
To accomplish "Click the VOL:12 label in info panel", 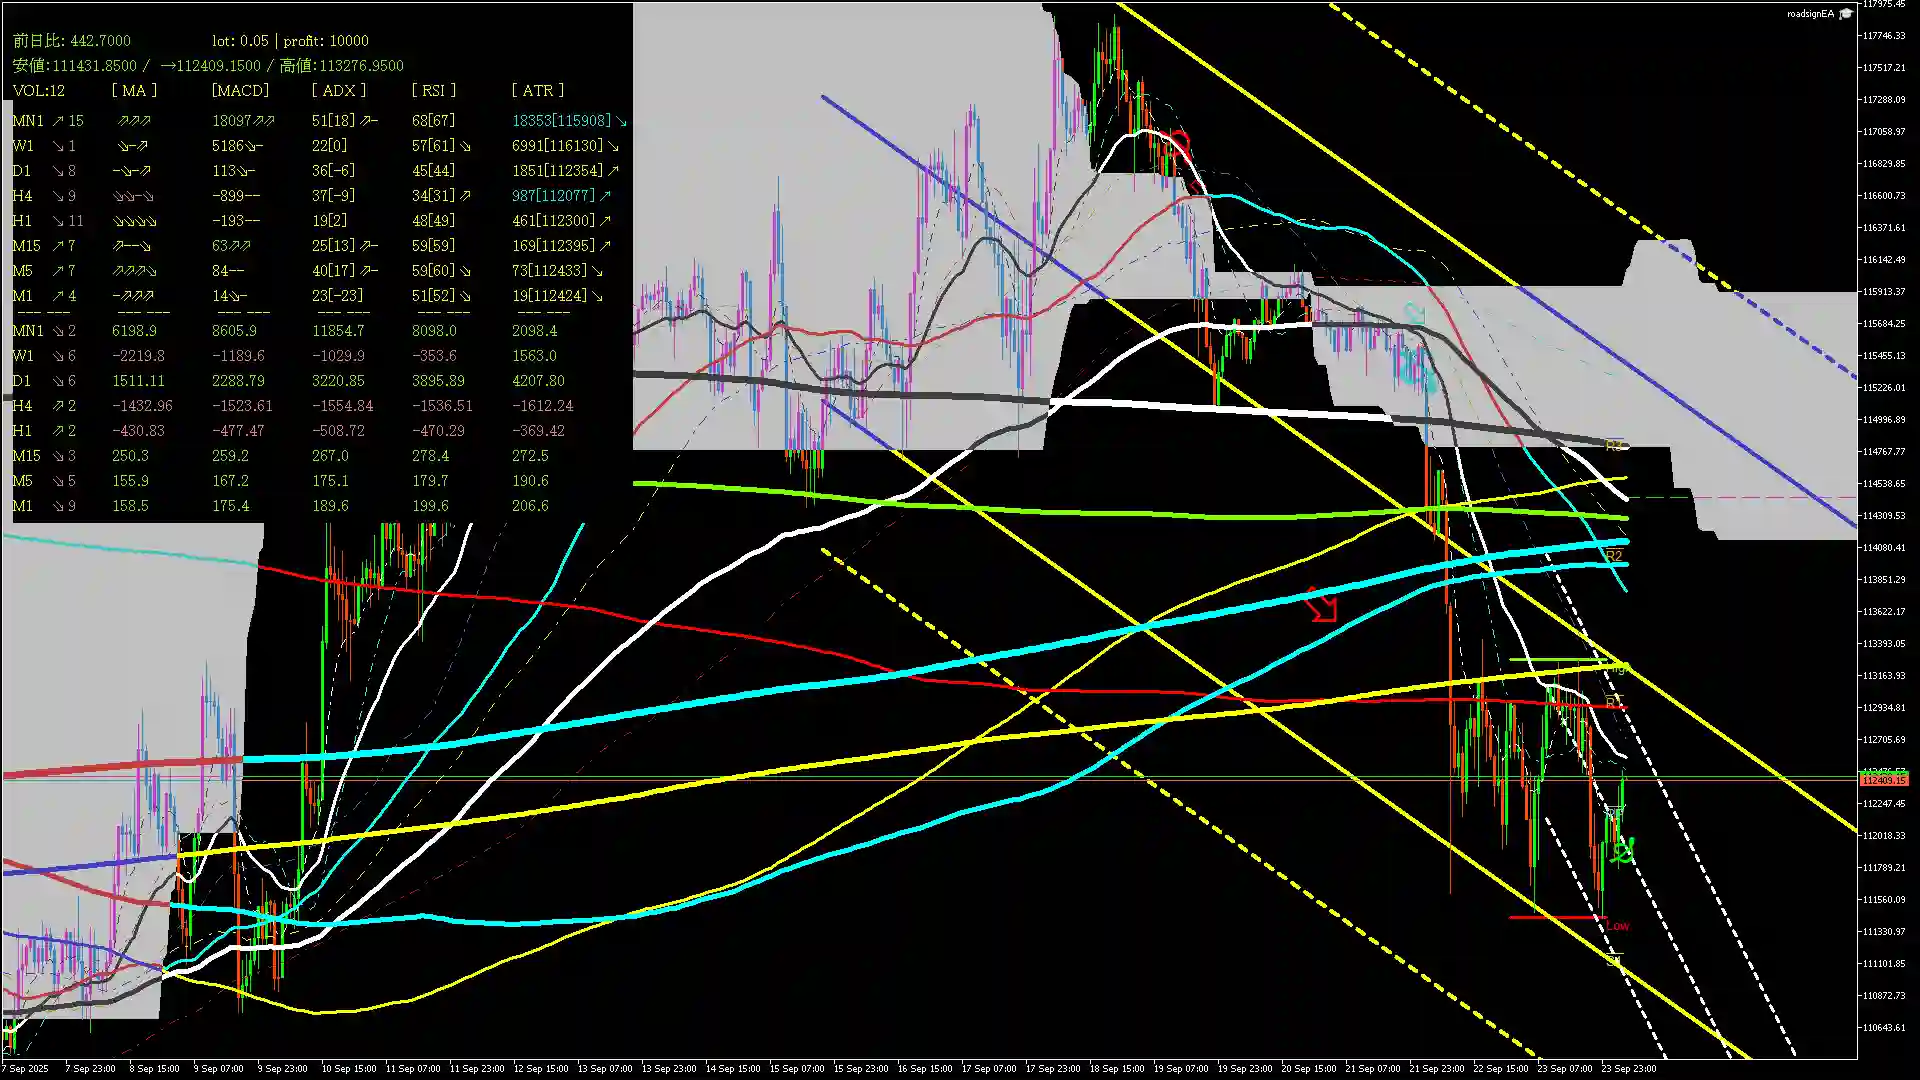I will (x=39, y=91).
